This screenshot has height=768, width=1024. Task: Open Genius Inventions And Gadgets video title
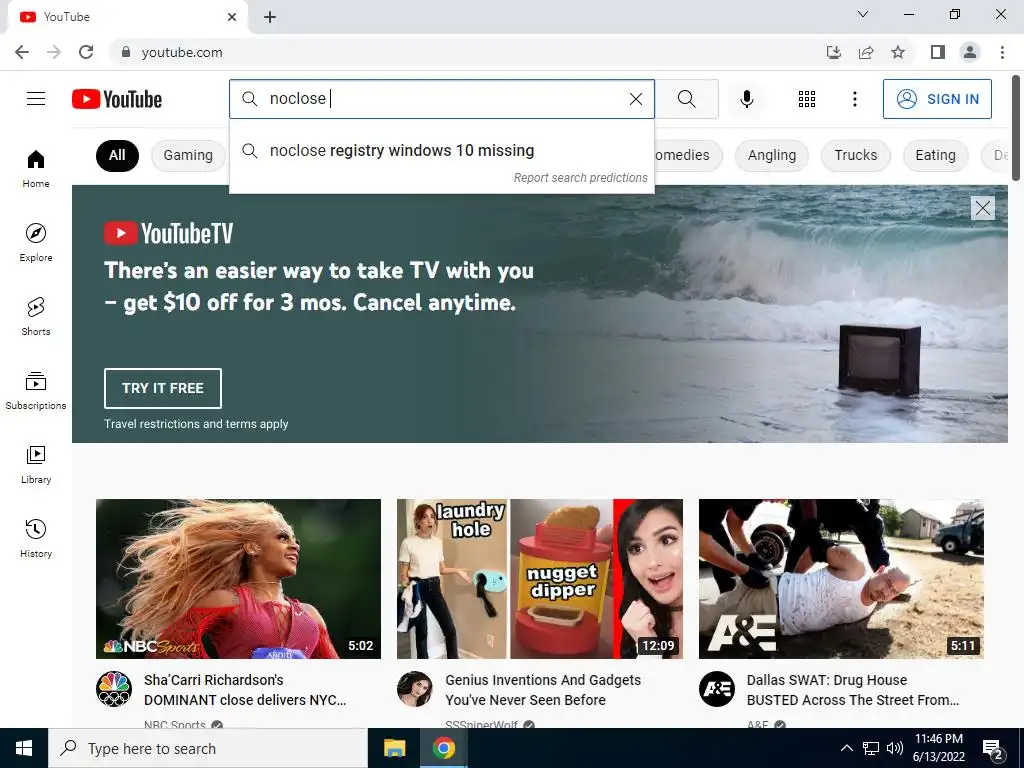pyautogui.click(x=543, y=690)
